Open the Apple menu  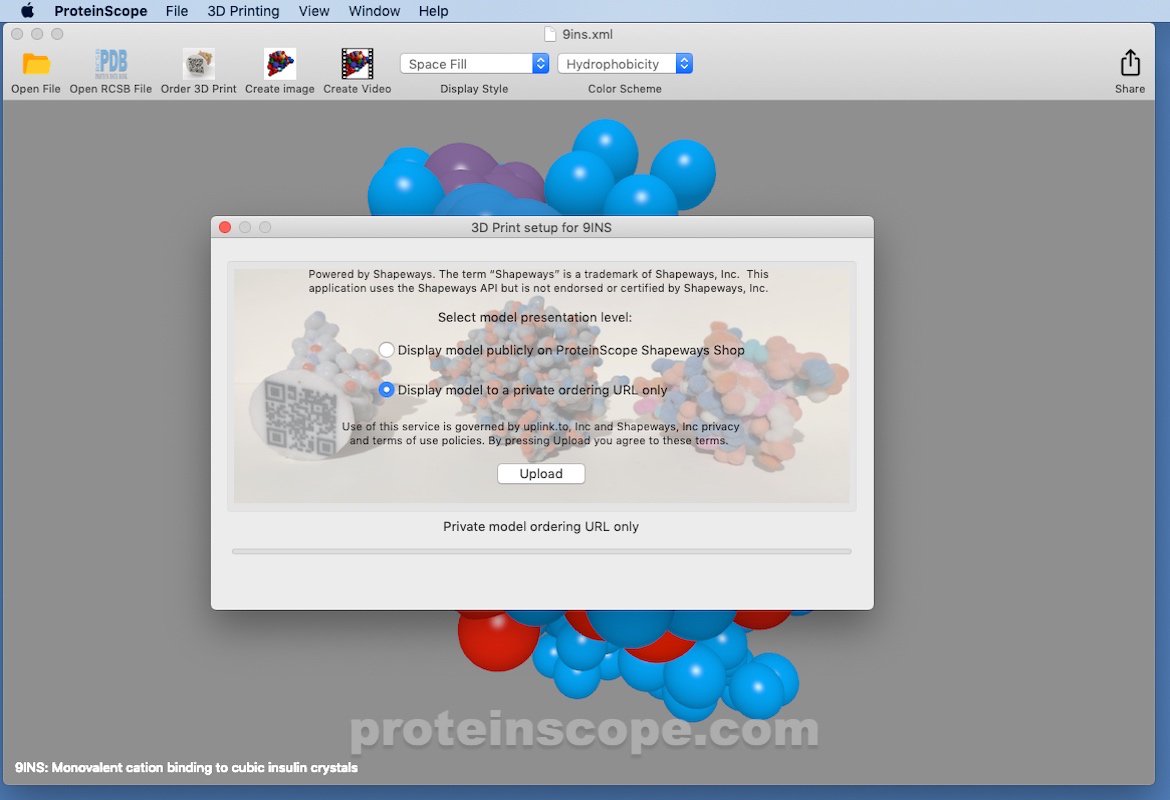(27, 11)
